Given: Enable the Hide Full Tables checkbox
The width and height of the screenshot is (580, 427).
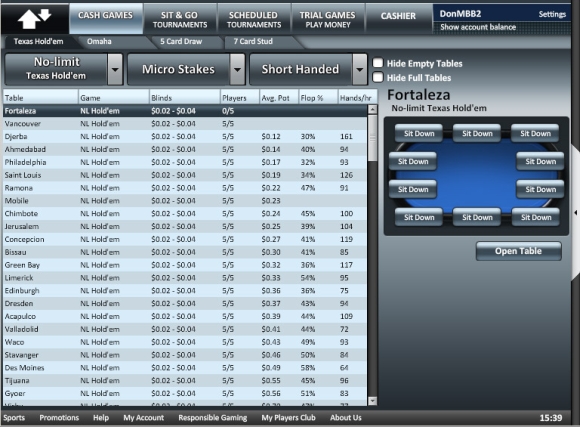Looking at the screenshot, I should pyautogui.click(x=378, y=77).
